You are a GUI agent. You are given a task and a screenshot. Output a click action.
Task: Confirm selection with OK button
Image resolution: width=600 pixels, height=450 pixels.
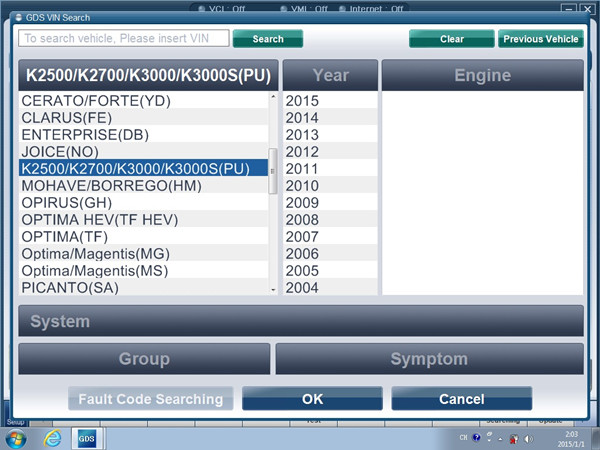(x=312, y=399)
